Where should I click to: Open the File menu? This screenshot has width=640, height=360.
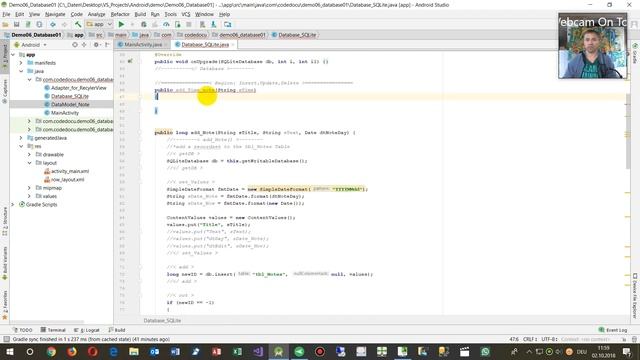point(6,14)
